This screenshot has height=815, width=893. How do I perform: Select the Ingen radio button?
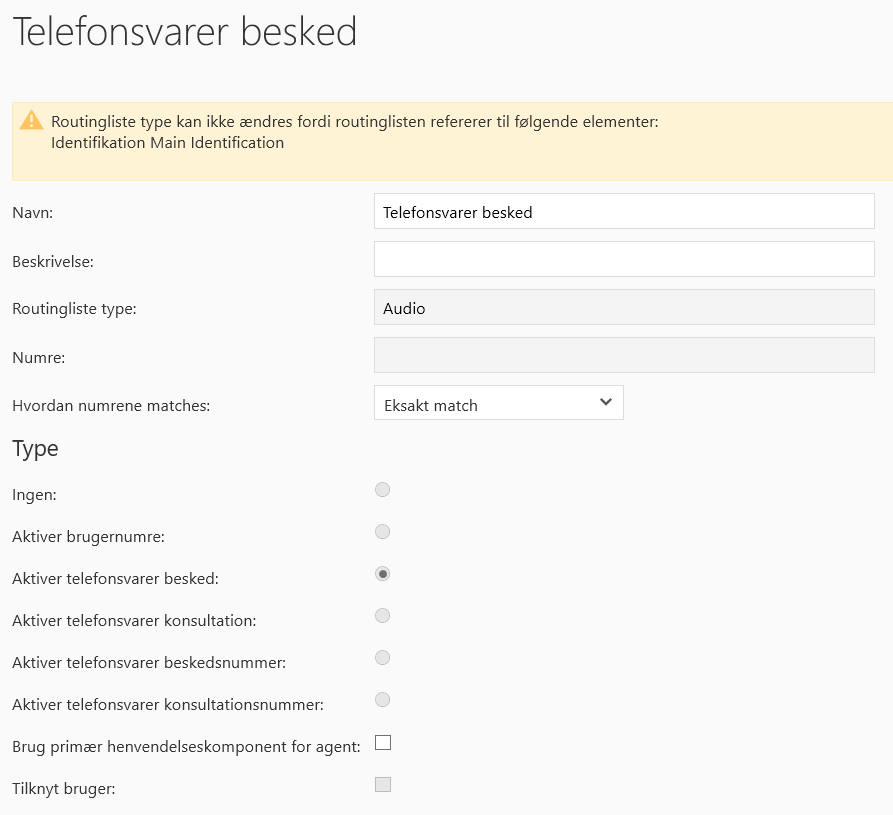pyautogui.click(x=382, y=490)
